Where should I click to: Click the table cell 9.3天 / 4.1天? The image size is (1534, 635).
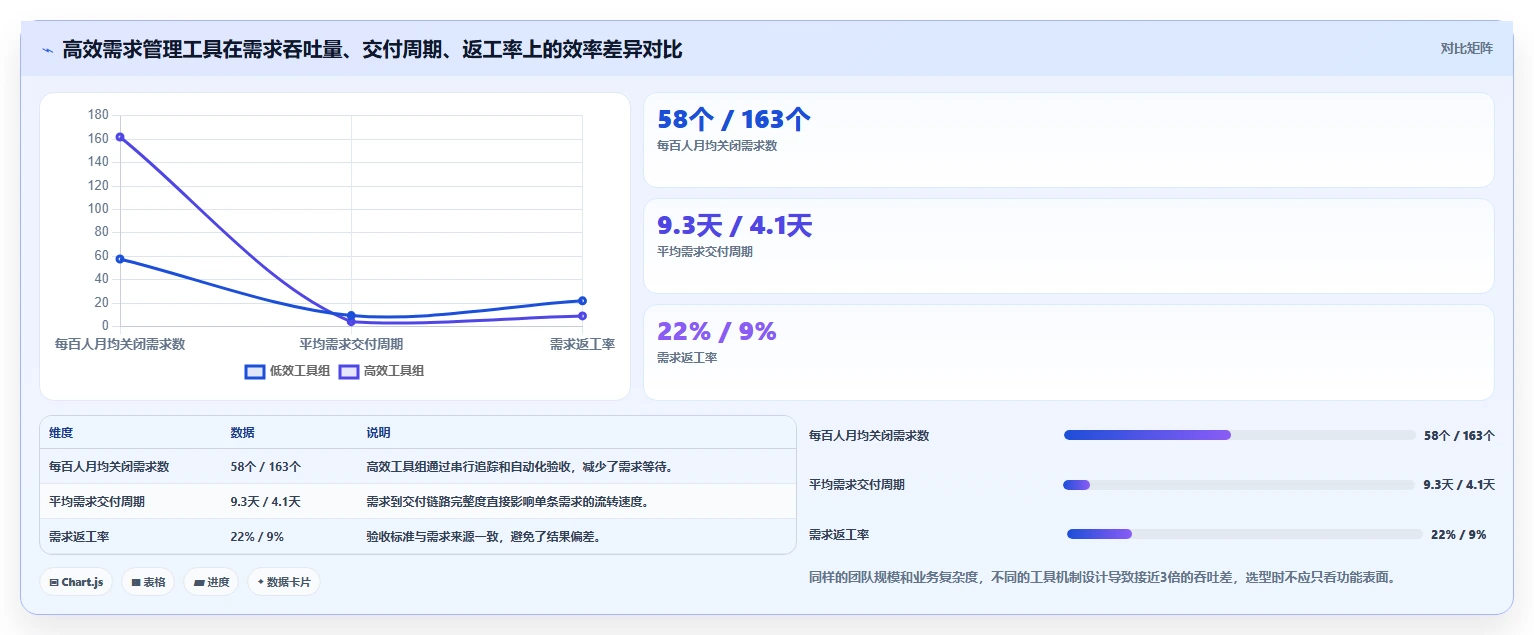(265, 502)
